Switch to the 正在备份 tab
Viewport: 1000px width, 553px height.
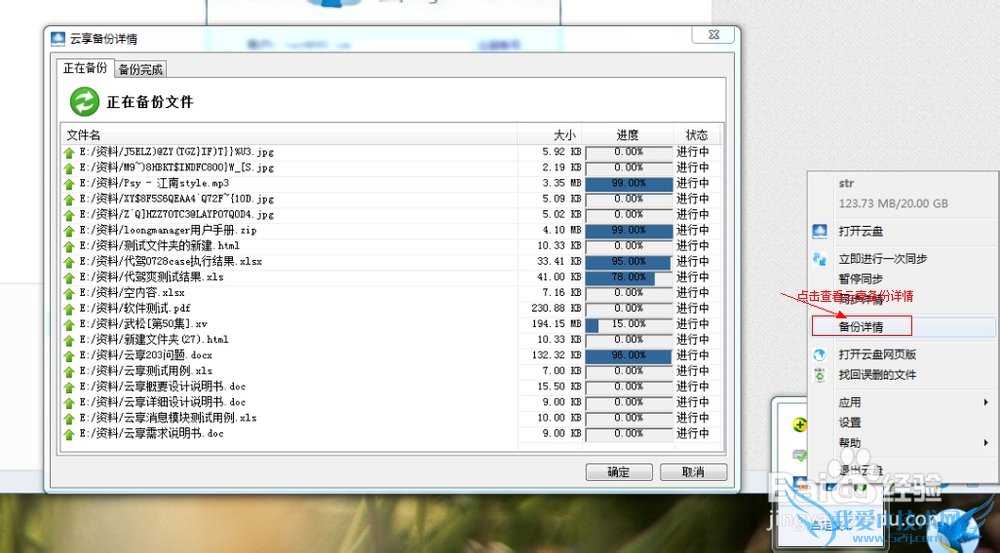point(85,68)
